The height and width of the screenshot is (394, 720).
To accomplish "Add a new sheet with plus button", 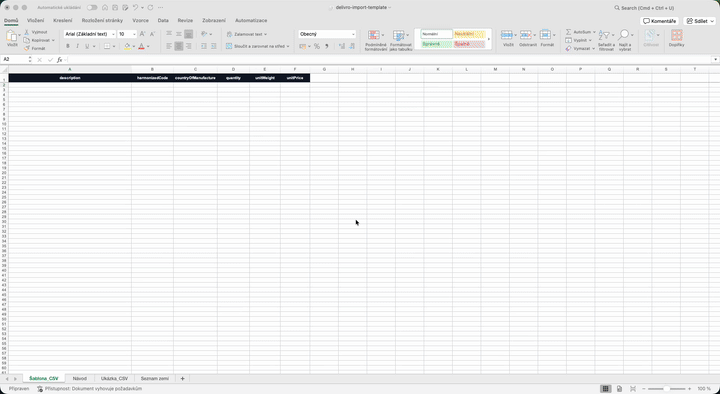I will click(x=182, y=378).
